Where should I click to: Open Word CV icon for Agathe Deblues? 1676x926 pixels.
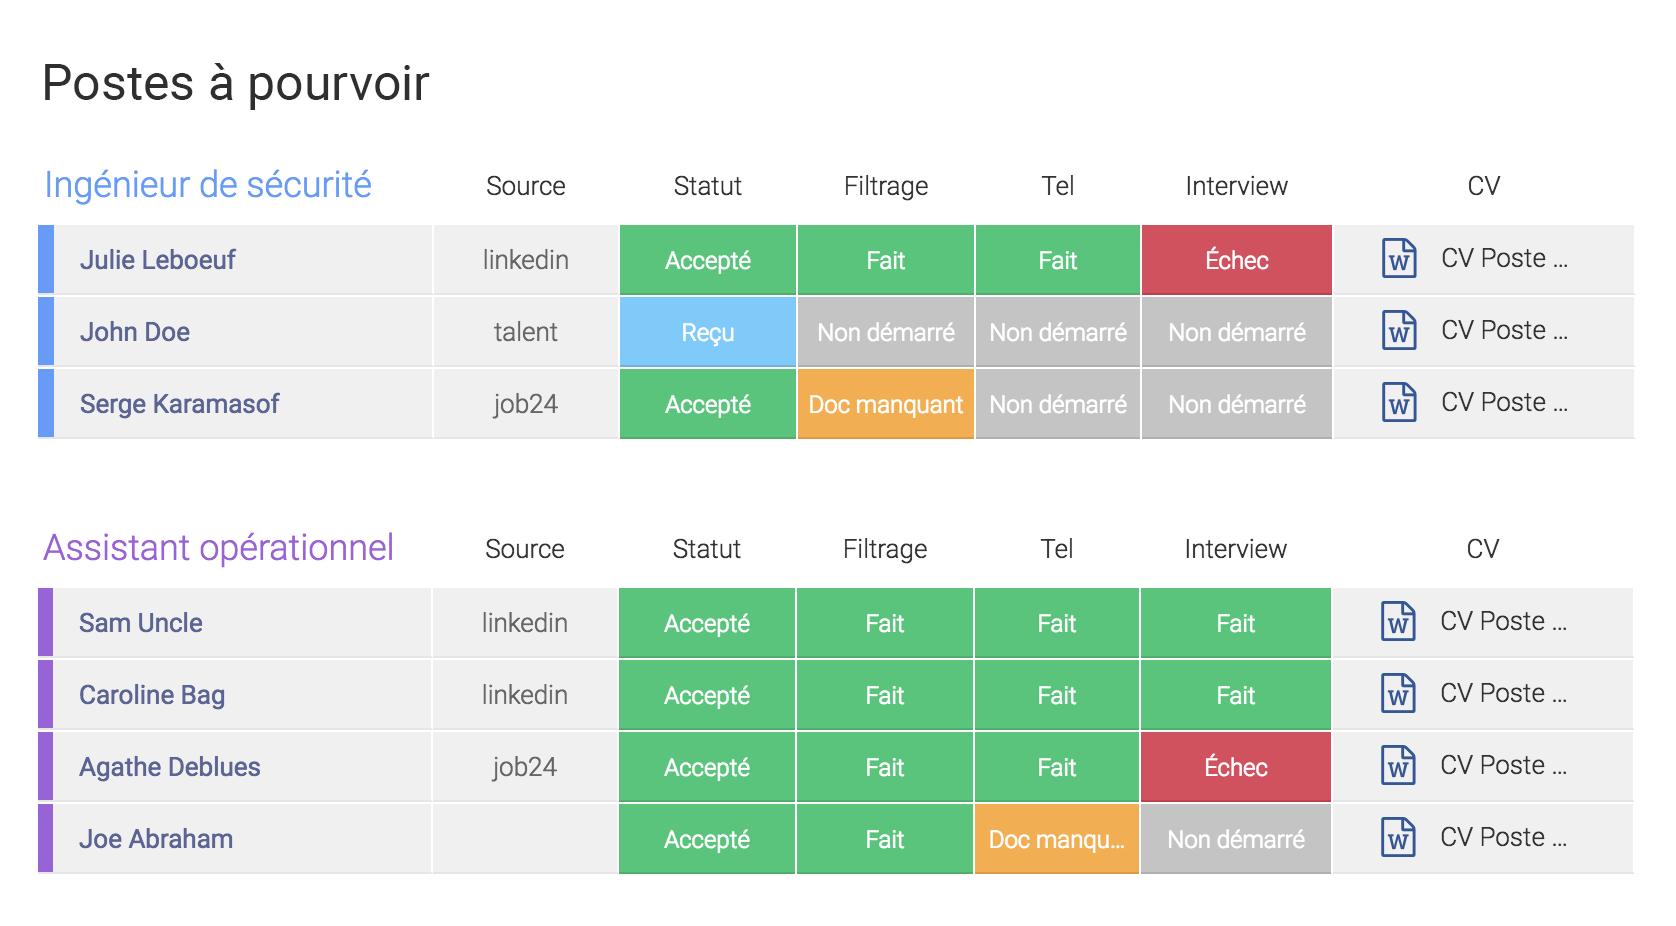(x=1398, y=766)
